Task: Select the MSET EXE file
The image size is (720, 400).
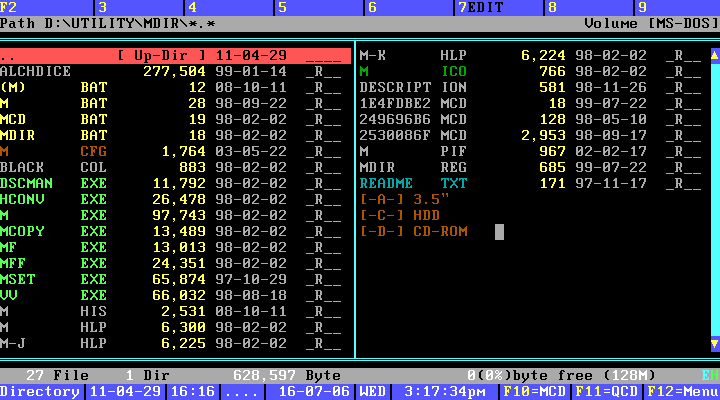Action: click(175, 280)
